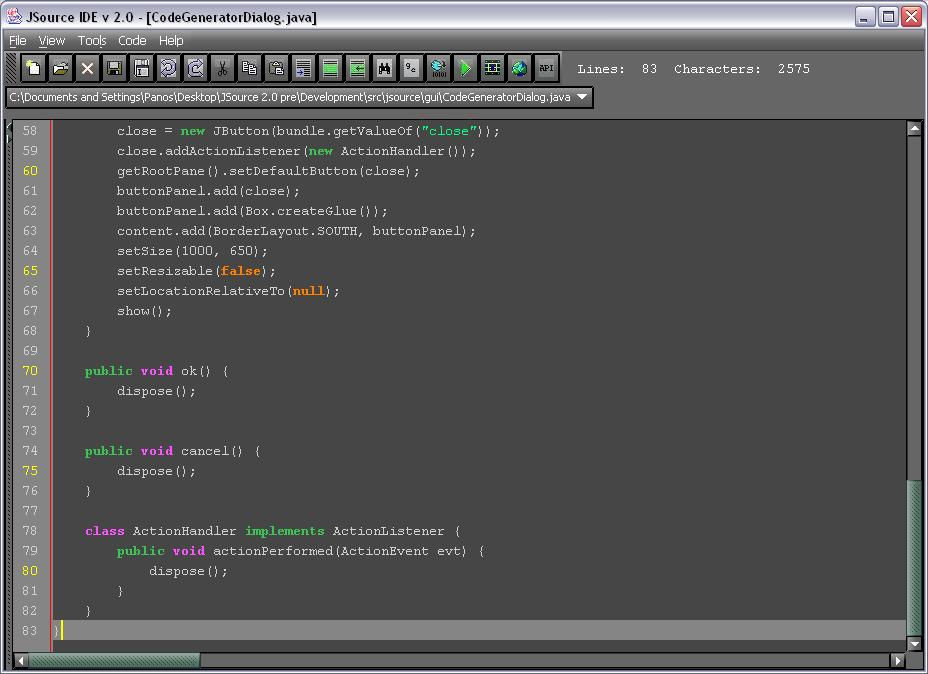The image size is (928, 674).
Task: Click 'BorderLayout.SOUTH' on line 63
Action: [x=285, y=231]
